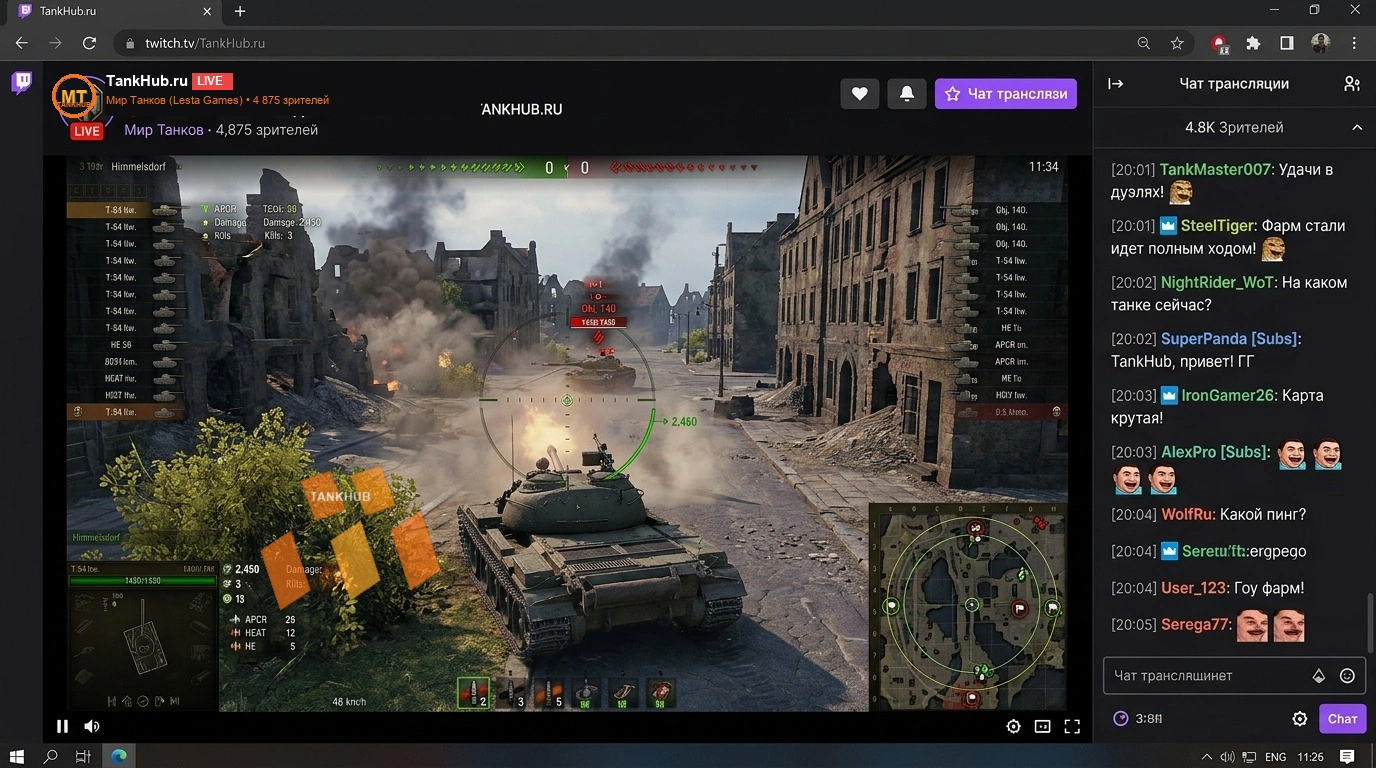The image size is (1376, 768).
Task: Open Windows taskbar search
Action: [x=50, y=756]
